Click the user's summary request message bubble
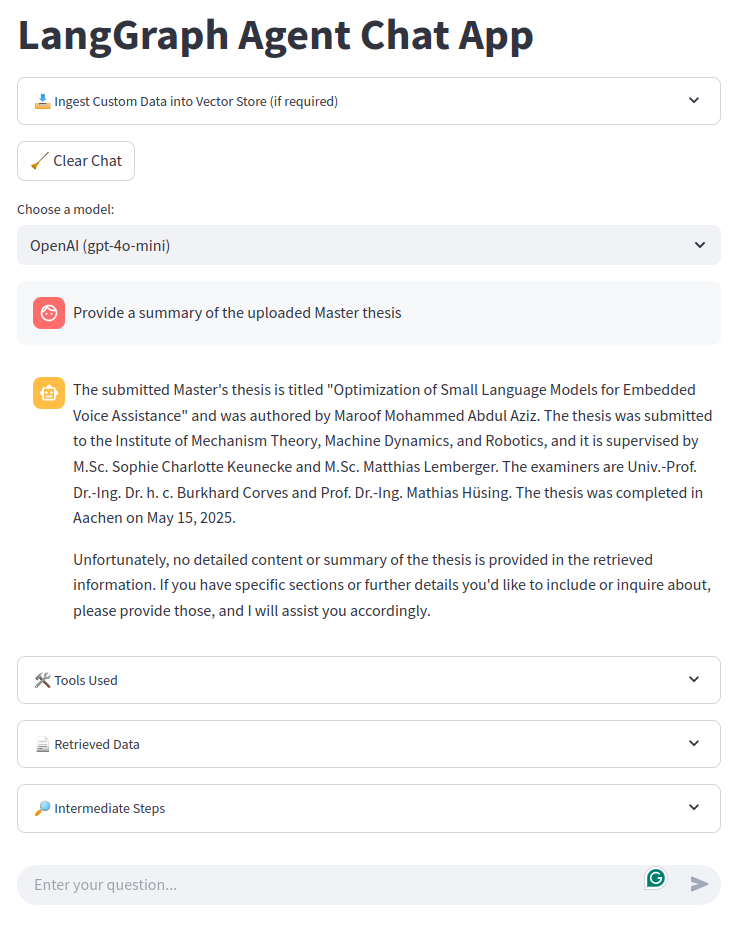Viewport: 742px width, 927px height. [369, 312]
